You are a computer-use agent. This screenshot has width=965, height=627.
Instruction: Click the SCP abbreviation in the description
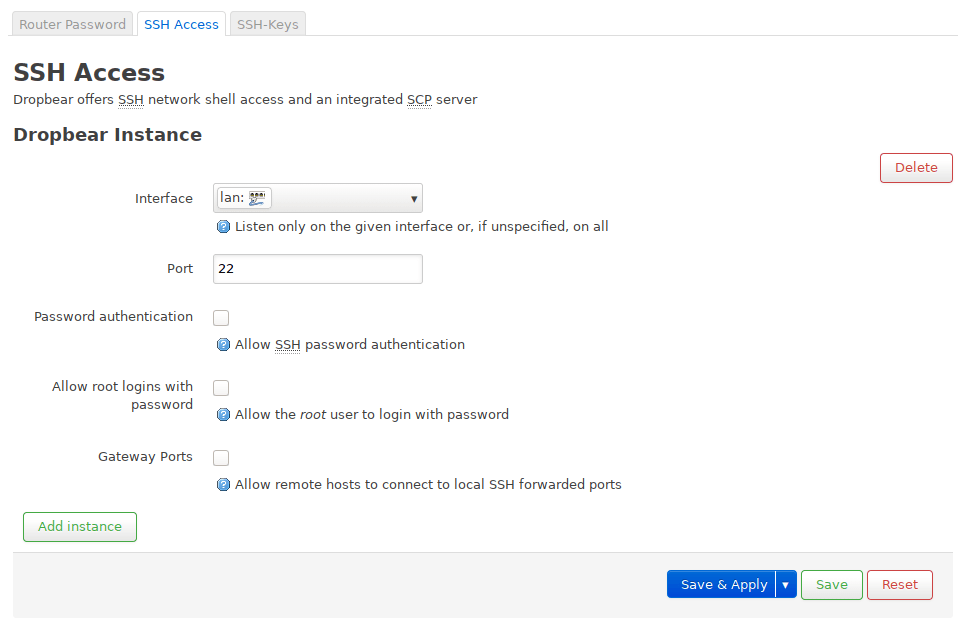pos(419,100)
